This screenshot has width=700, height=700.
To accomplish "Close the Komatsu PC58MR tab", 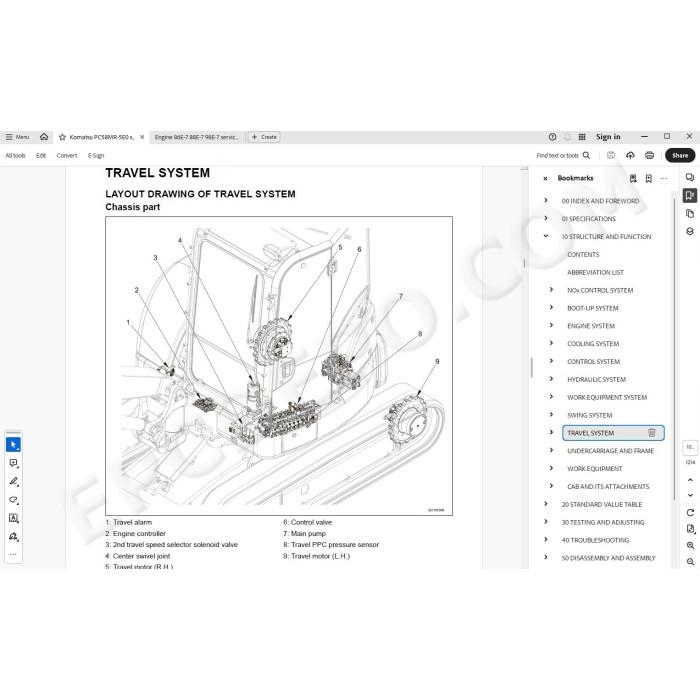I will (142, 137).
